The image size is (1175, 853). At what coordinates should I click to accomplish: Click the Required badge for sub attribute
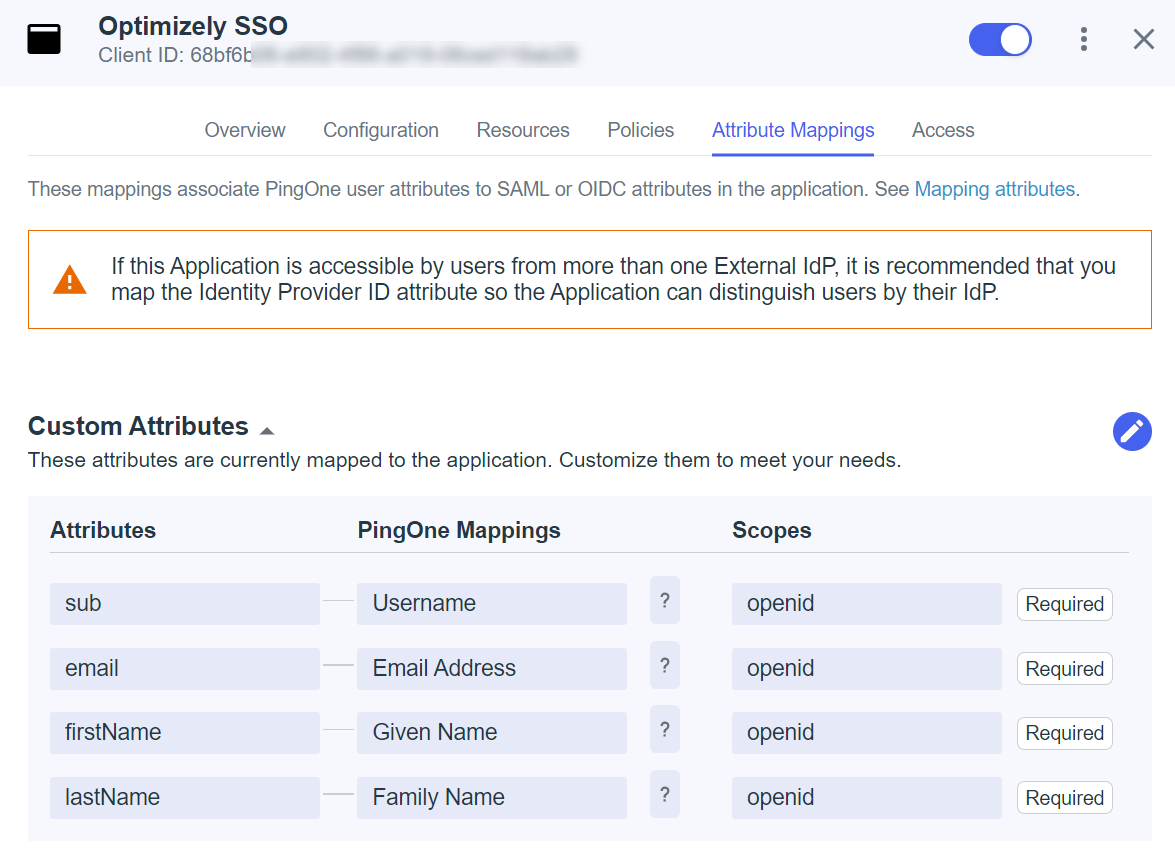(x=1064, y=604)
